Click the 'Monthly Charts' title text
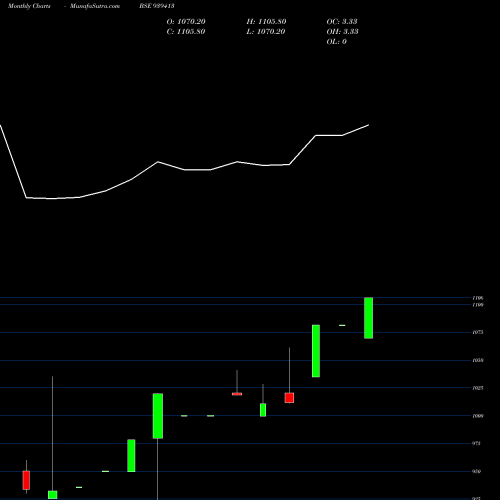The image size is (500, 500). click(x=29, y=6)
